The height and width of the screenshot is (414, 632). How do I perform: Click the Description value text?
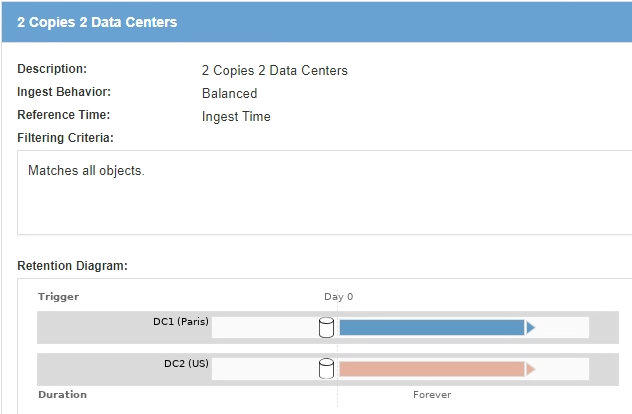pyautogui.click(x=274, y=70)
